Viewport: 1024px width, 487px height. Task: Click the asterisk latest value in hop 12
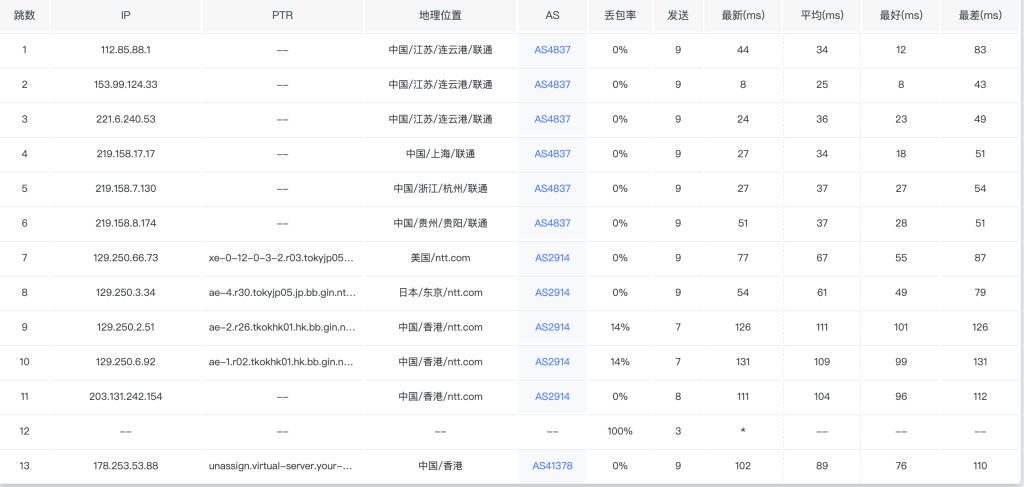coord(743,431)
